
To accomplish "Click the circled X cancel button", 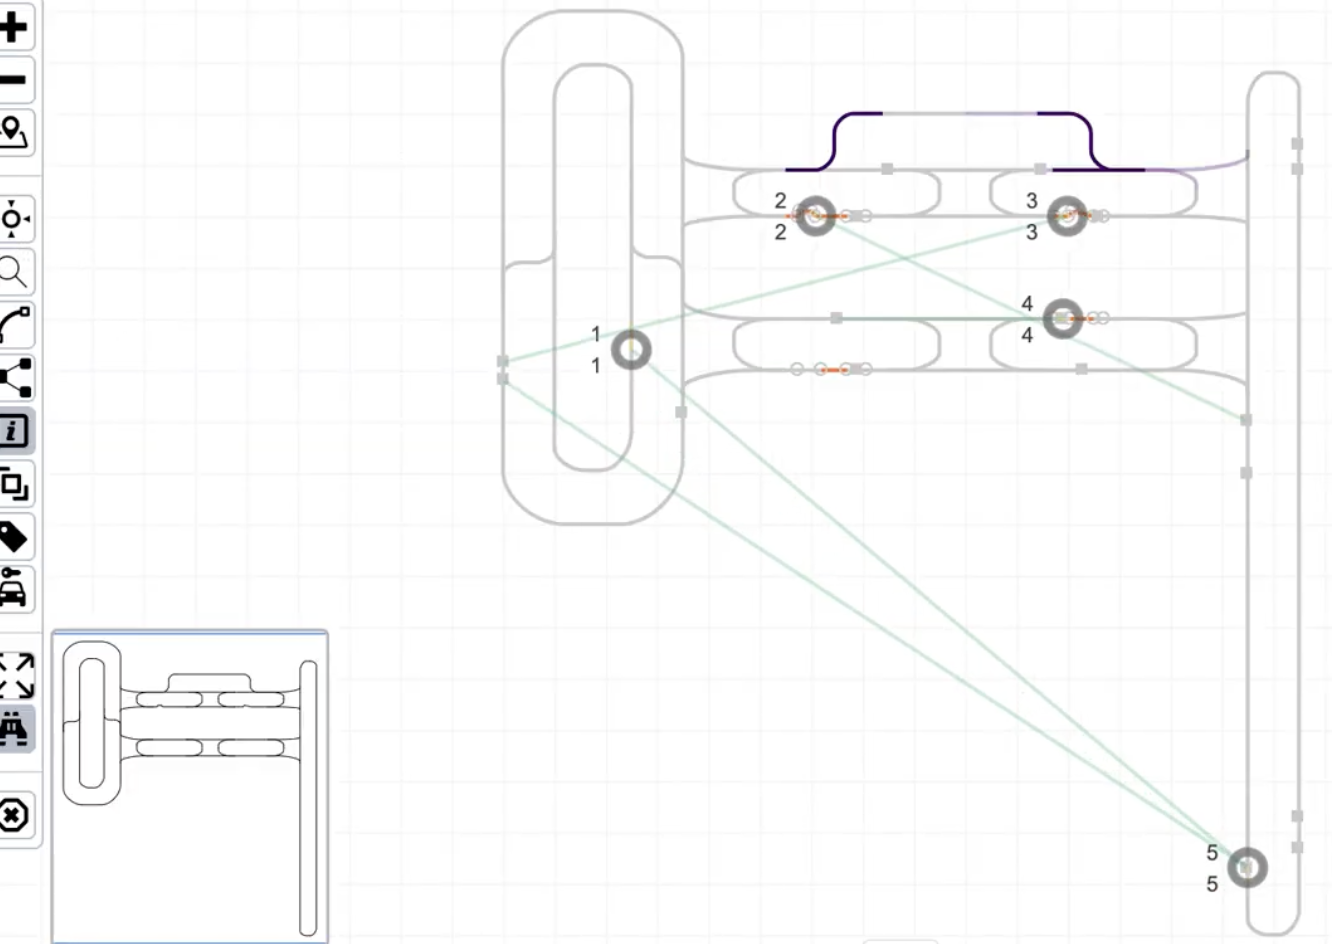I will (x=14, y=815).
